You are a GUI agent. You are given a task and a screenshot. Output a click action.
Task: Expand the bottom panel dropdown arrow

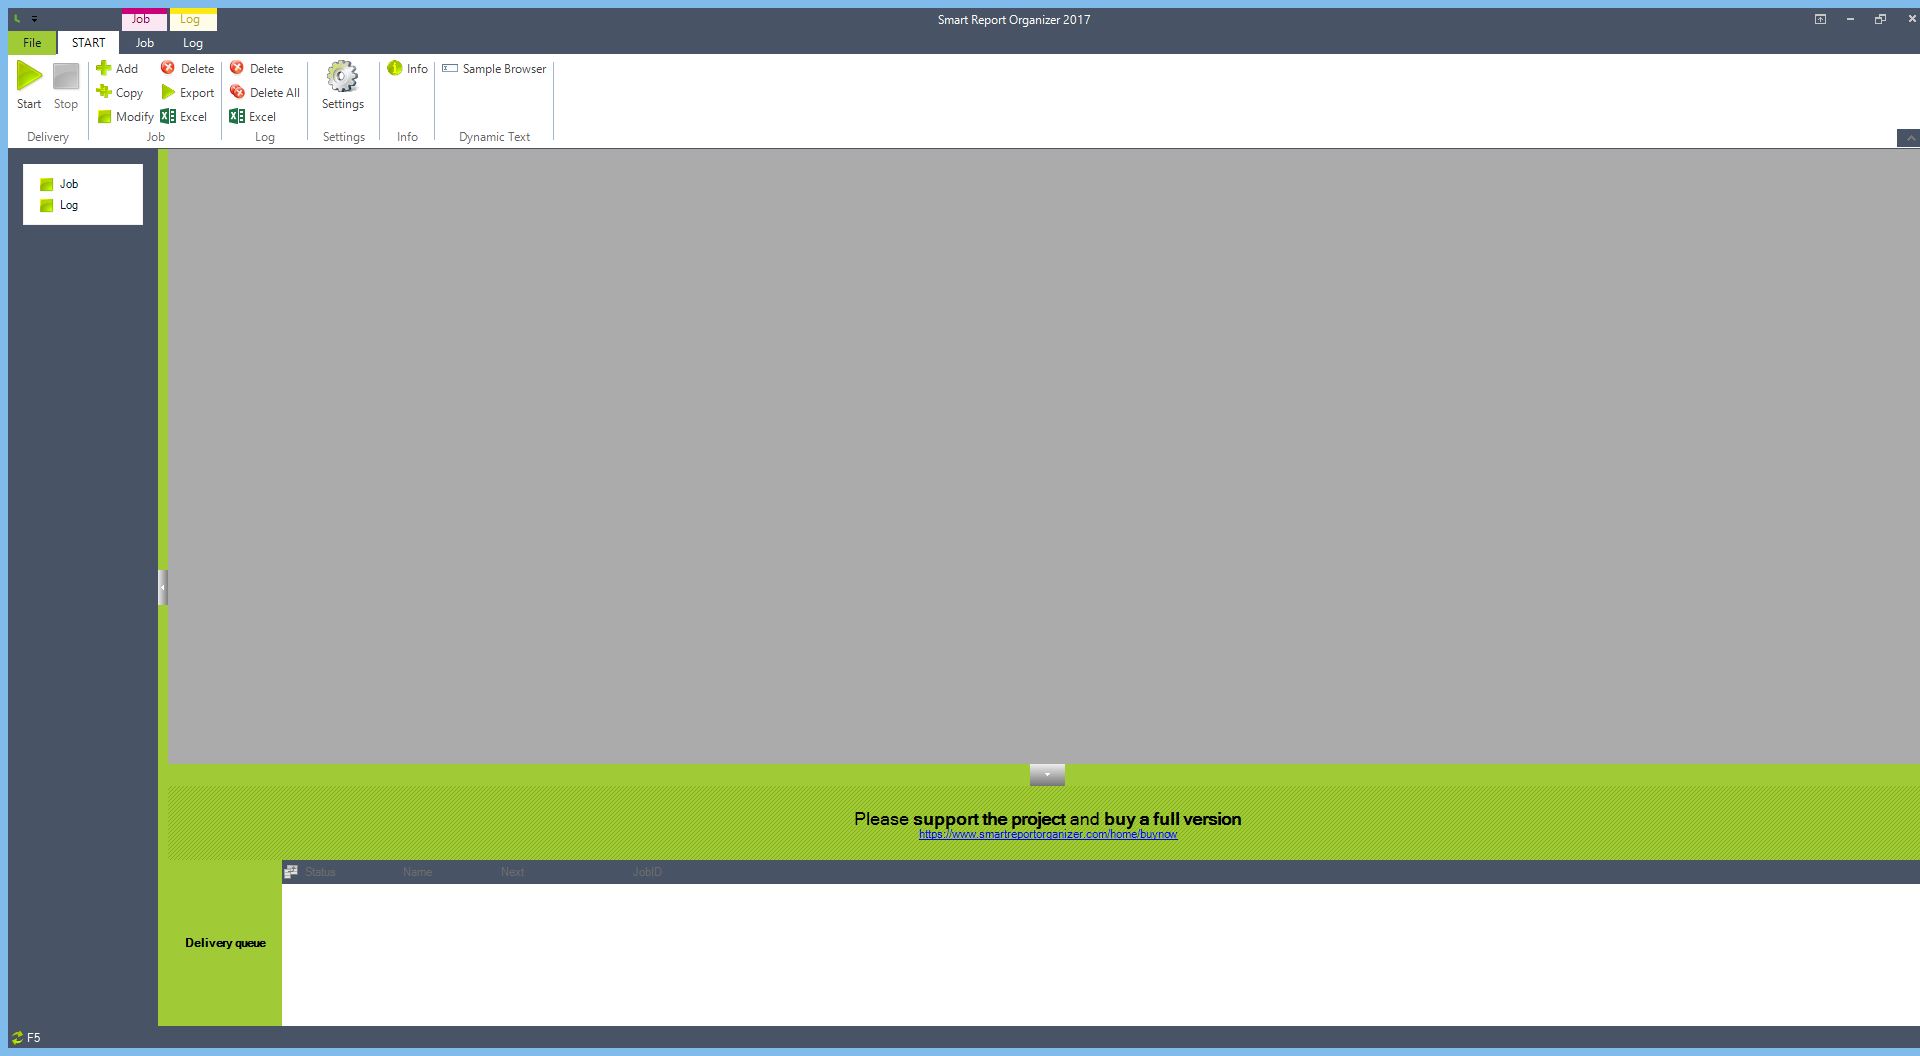[x=1046, y=774]
